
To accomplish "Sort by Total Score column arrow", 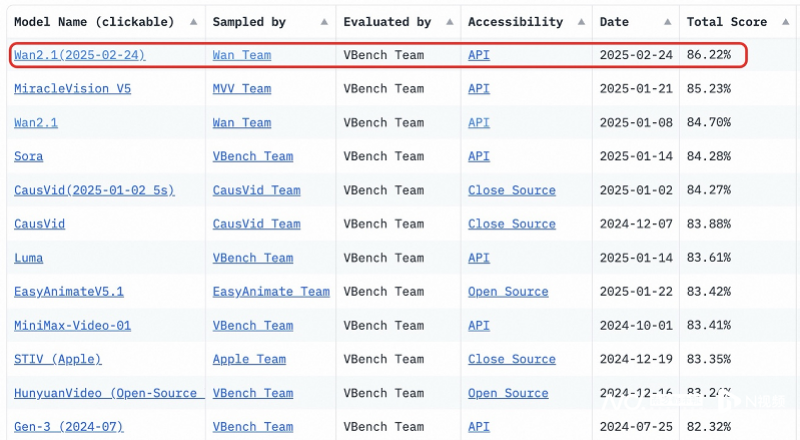I will click(x=785, y=22).
